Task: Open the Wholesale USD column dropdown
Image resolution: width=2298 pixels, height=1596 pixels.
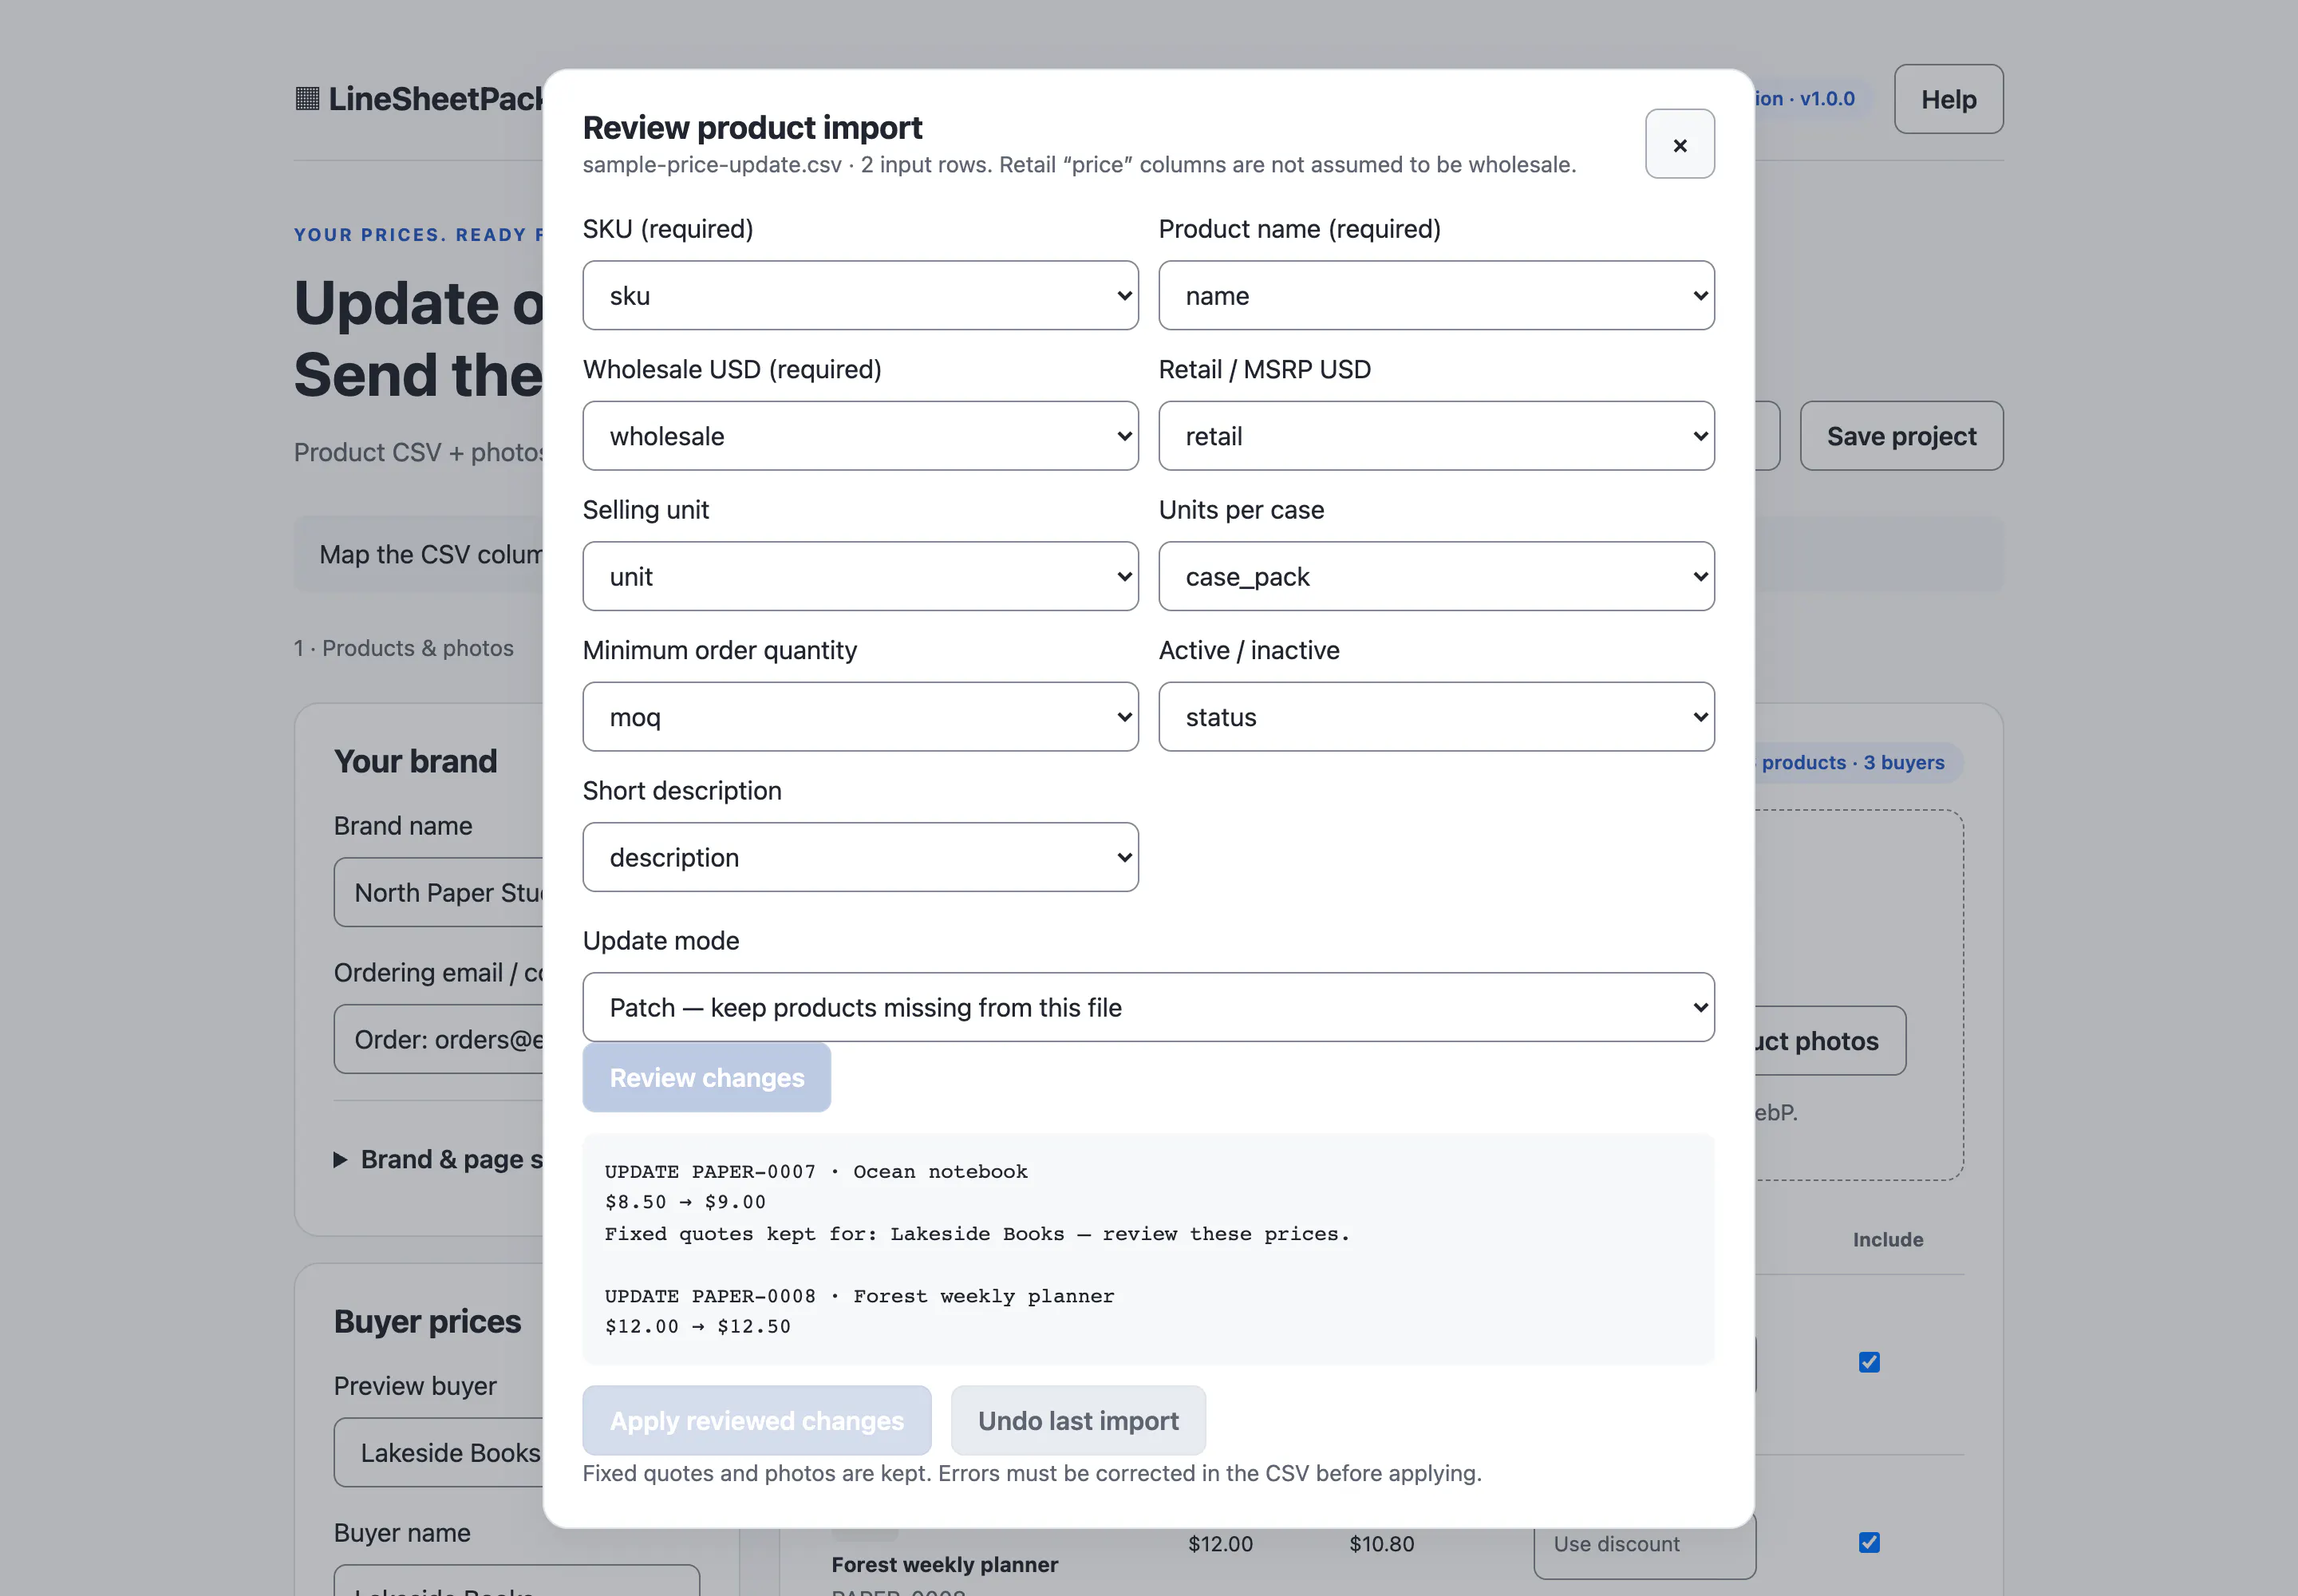Action: [860, 436]
